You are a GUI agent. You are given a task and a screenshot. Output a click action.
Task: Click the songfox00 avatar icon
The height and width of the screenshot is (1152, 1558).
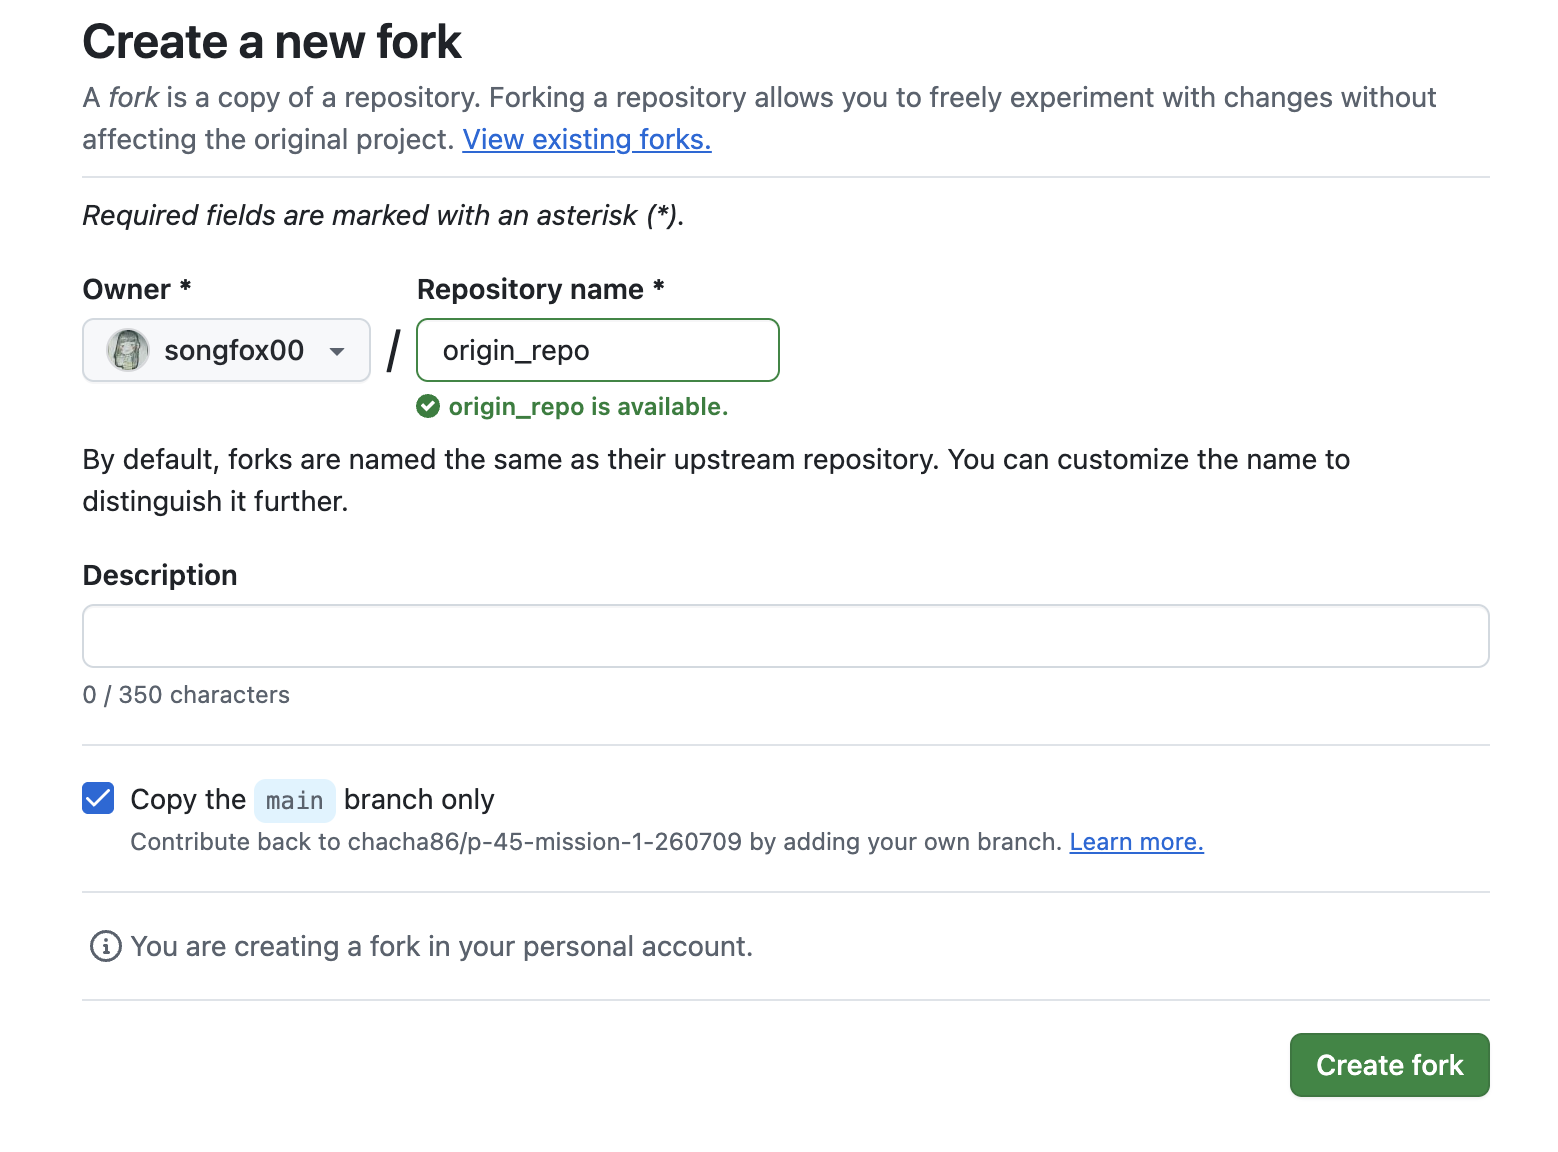[128, 350]
